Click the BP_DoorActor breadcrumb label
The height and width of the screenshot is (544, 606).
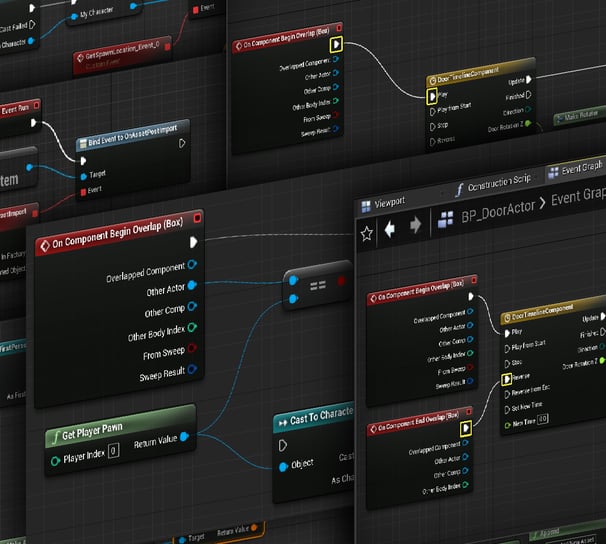coord(498,211)
